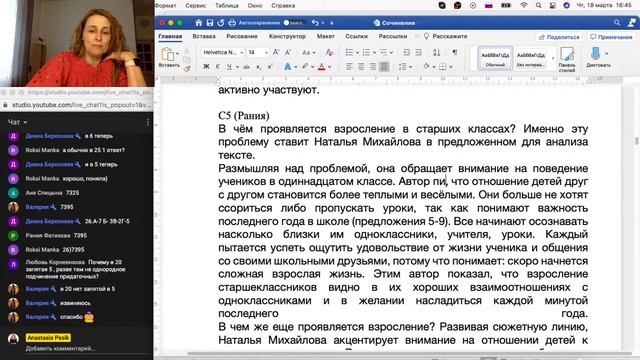Align text to the right

[x=373, y=67]
